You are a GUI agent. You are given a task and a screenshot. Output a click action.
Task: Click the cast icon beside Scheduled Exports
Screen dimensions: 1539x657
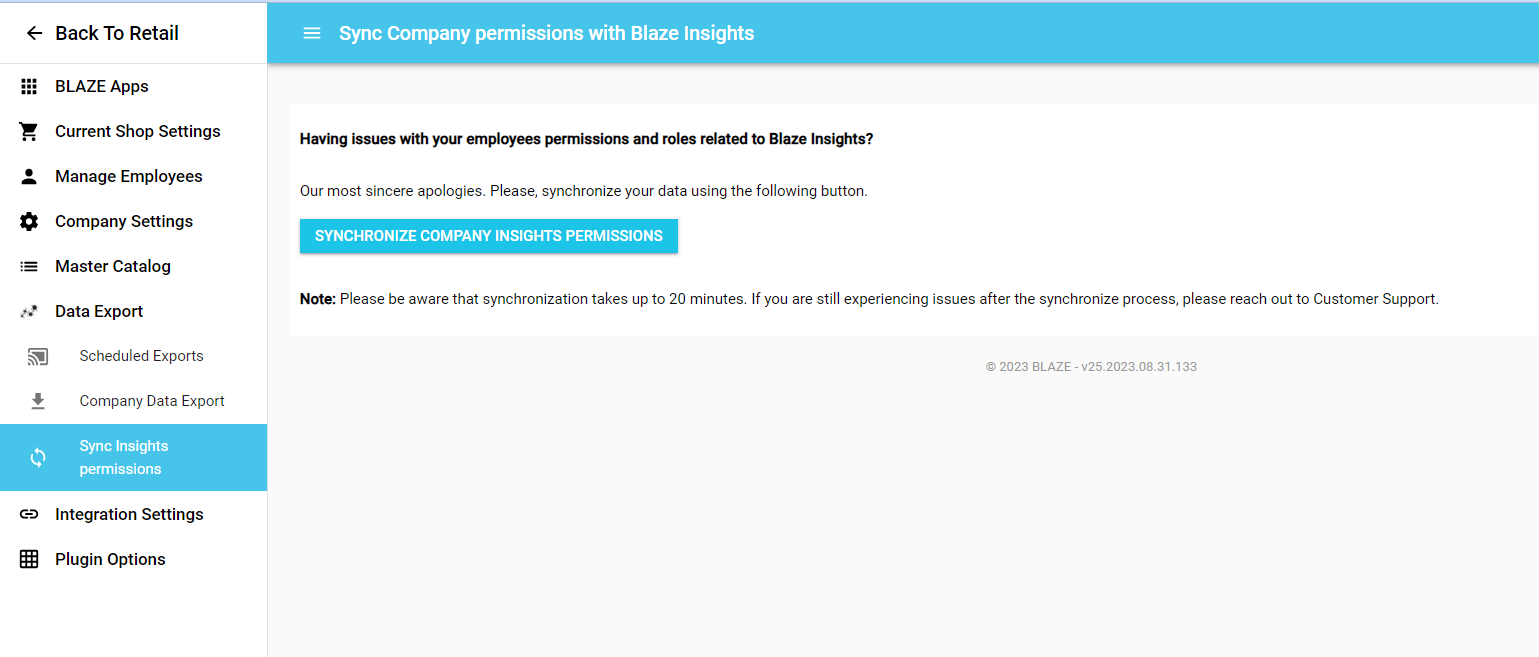(38, 356)
